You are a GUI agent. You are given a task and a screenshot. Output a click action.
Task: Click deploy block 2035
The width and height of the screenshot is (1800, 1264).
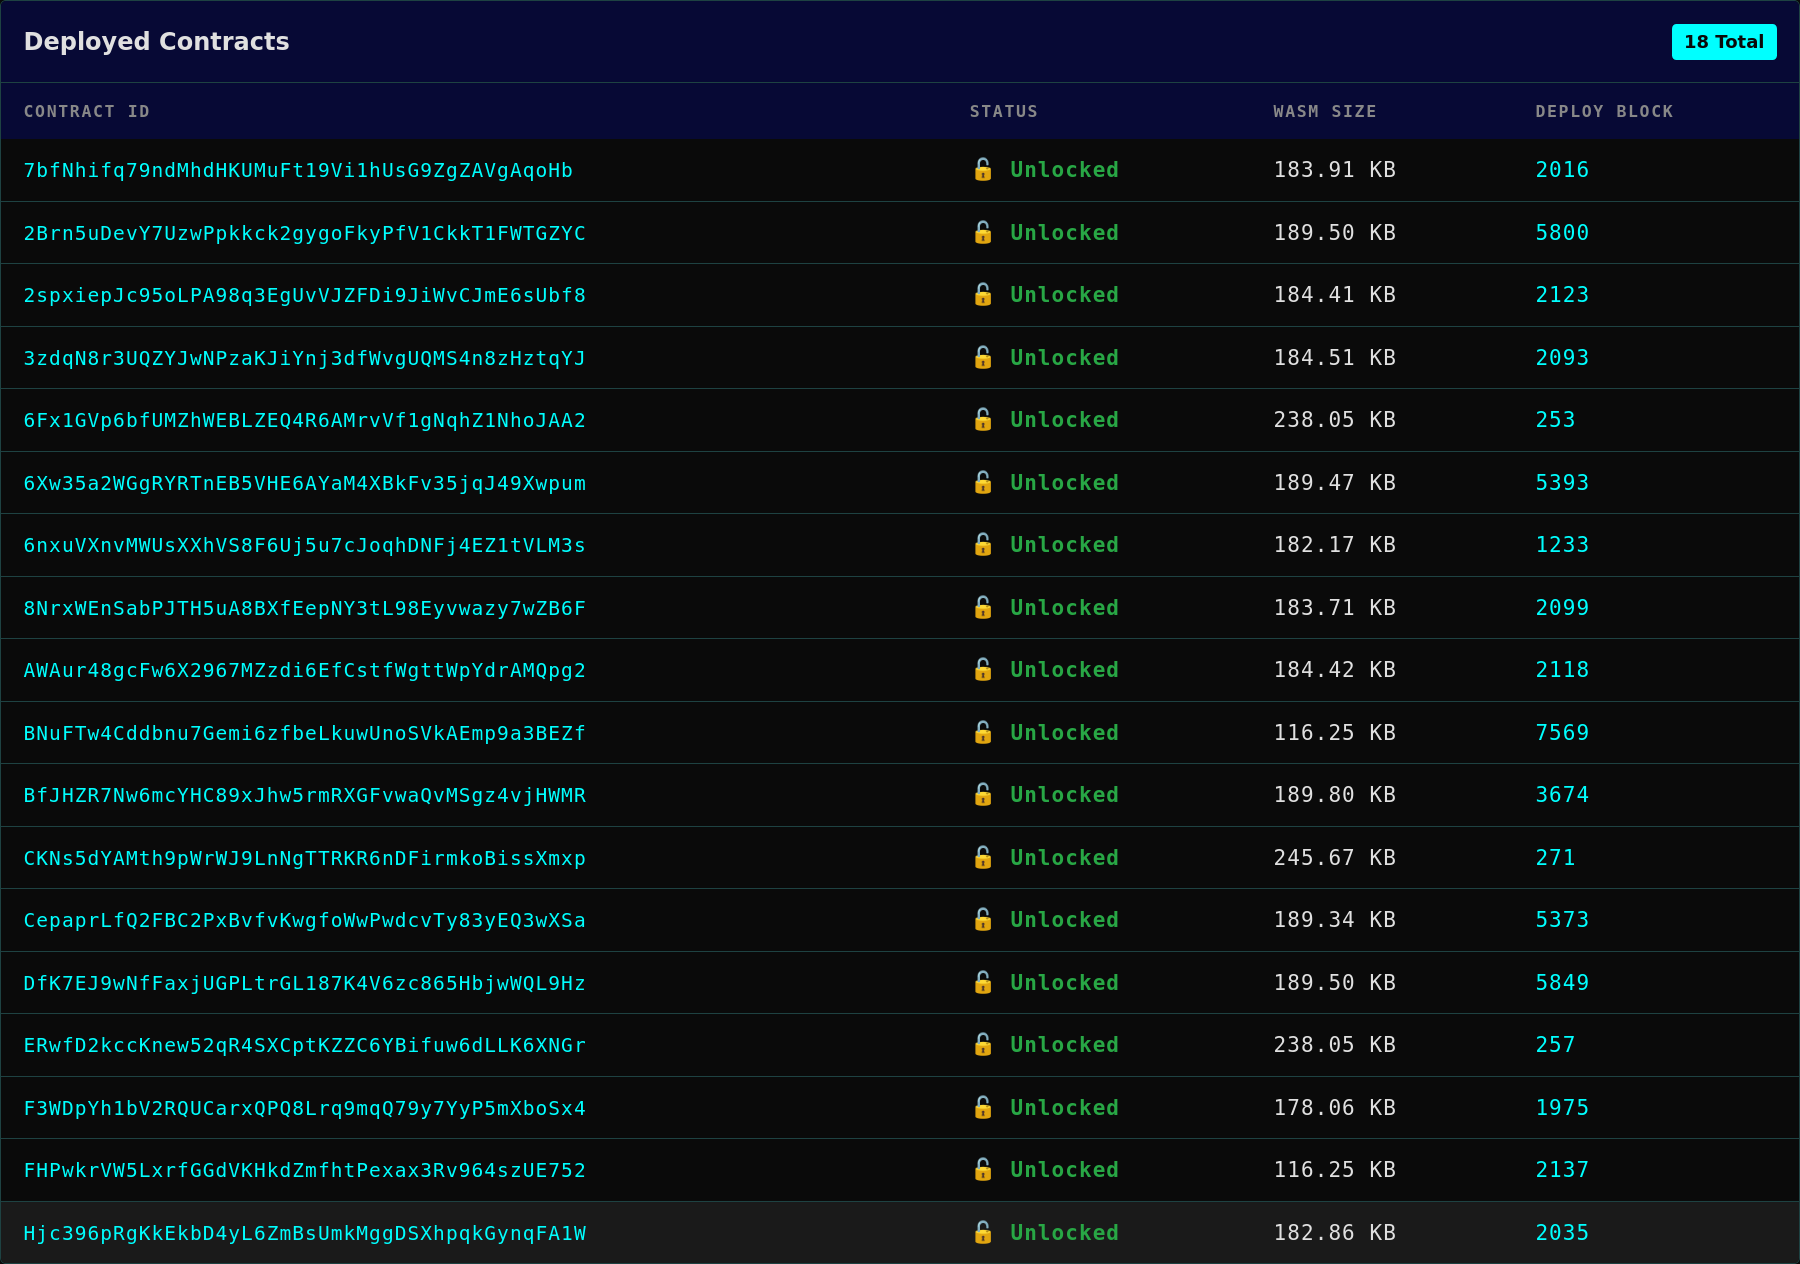click(1562, 1233)
